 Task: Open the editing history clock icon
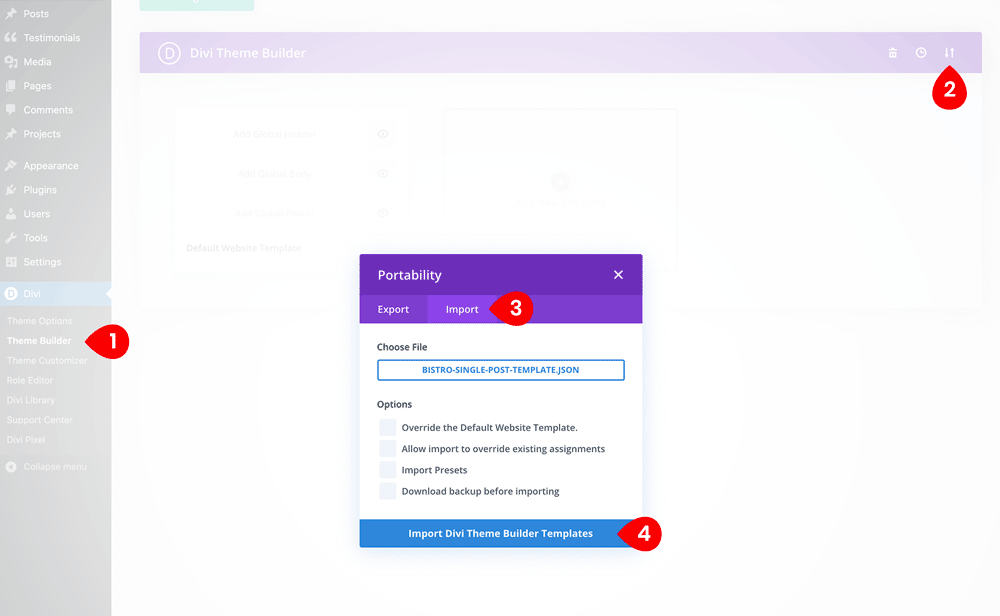pos(921,52)
